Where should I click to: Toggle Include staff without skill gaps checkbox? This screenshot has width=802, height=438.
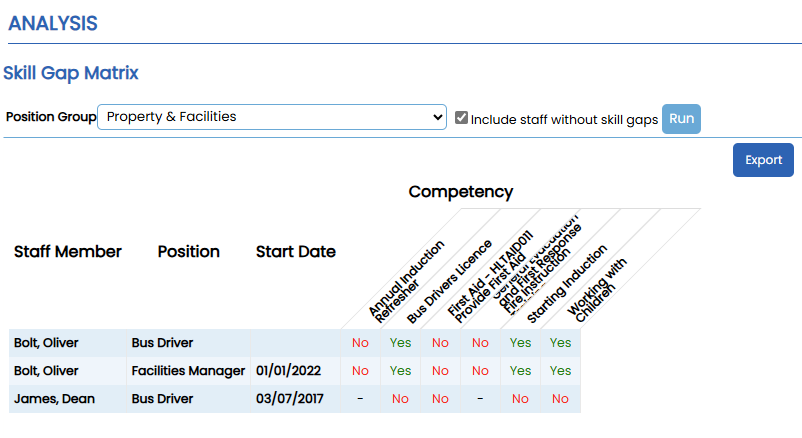tap(461, 118)
